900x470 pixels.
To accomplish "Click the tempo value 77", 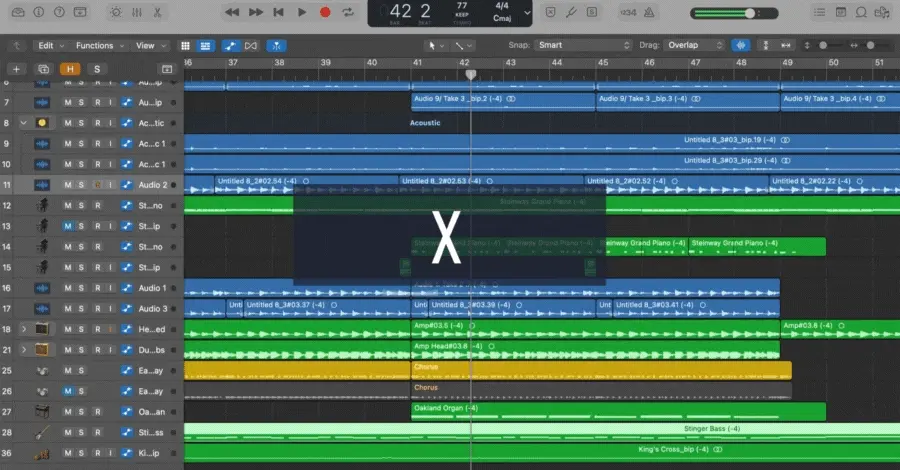I will 462,6.
